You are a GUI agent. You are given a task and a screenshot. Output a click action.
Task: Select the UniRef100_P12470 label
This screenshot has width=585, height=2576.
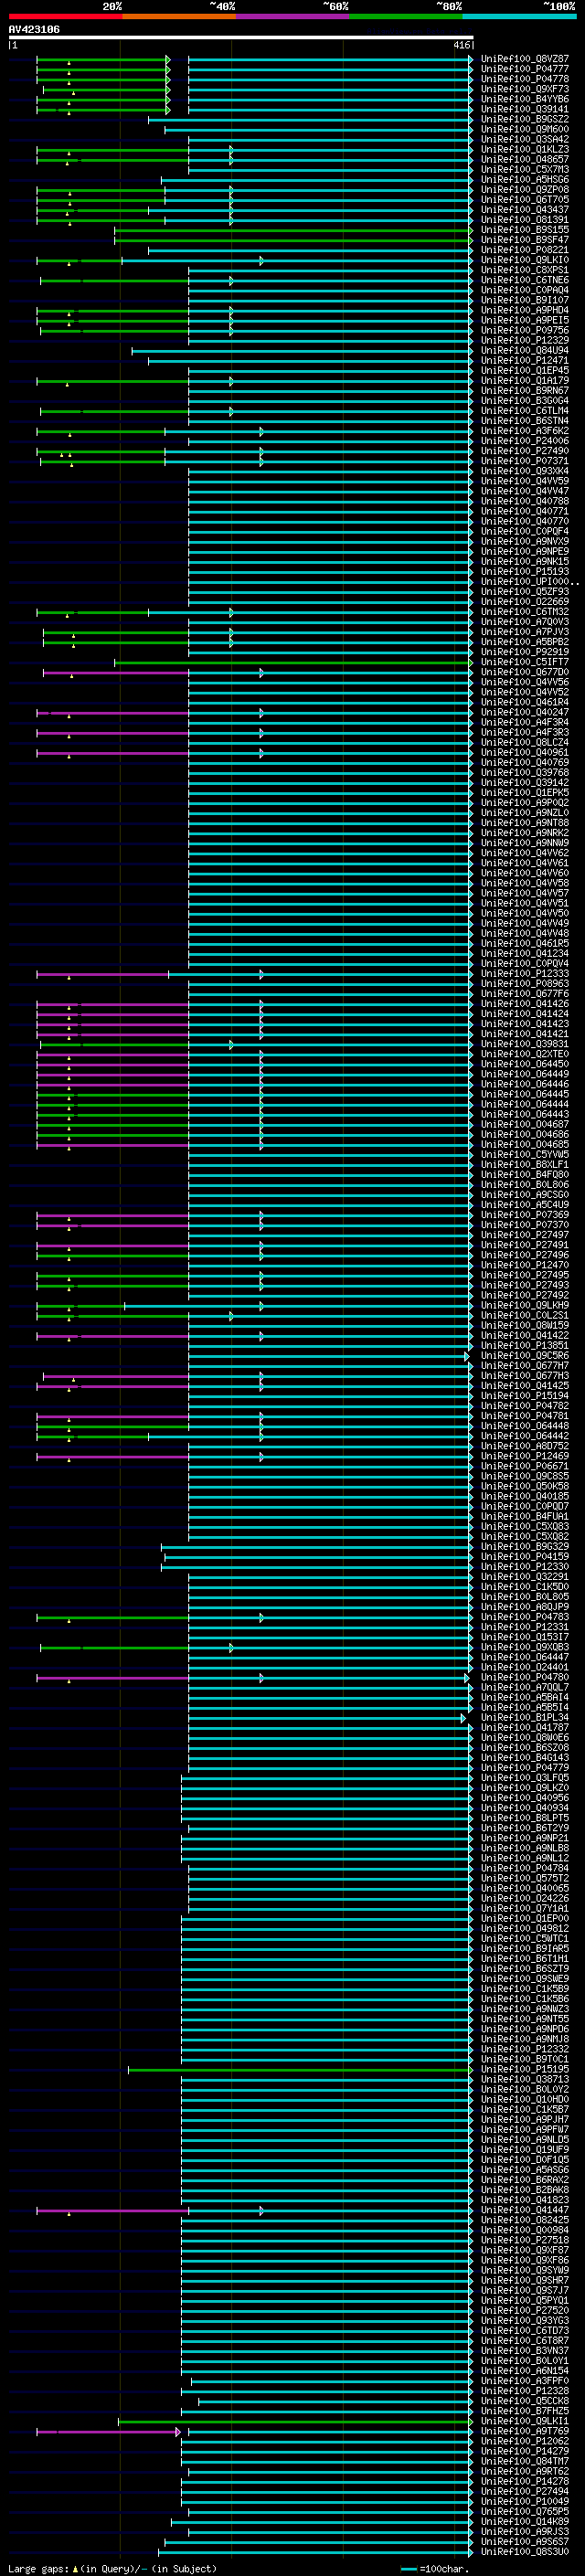pos(524,1265)
